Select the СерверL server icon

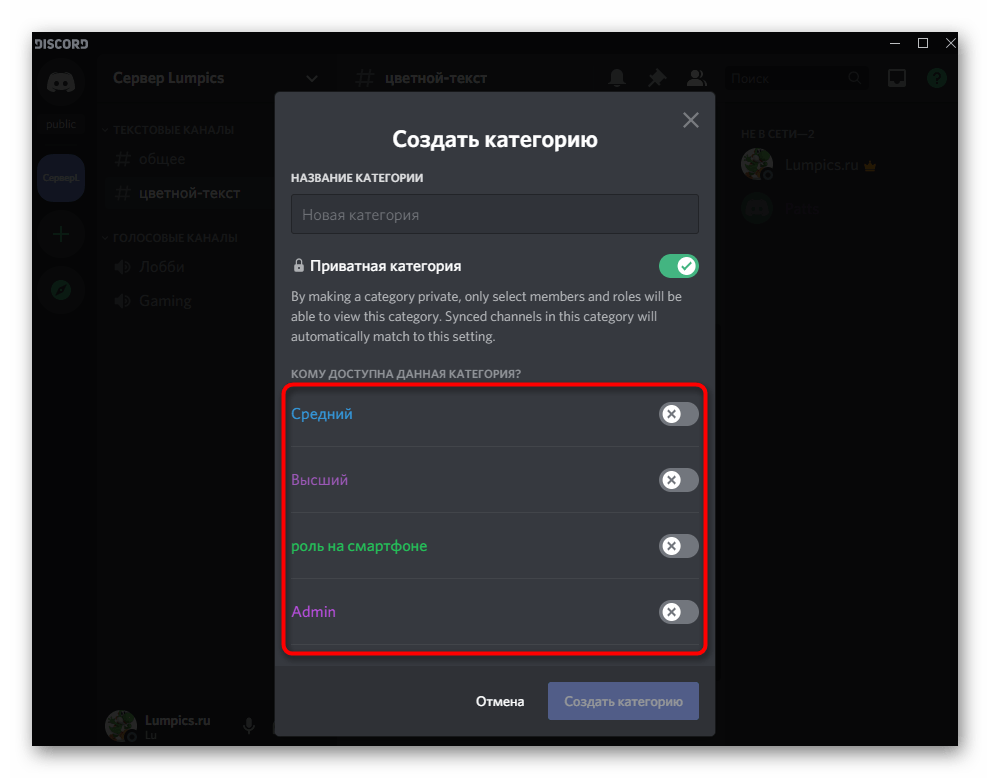coord(61,178)
